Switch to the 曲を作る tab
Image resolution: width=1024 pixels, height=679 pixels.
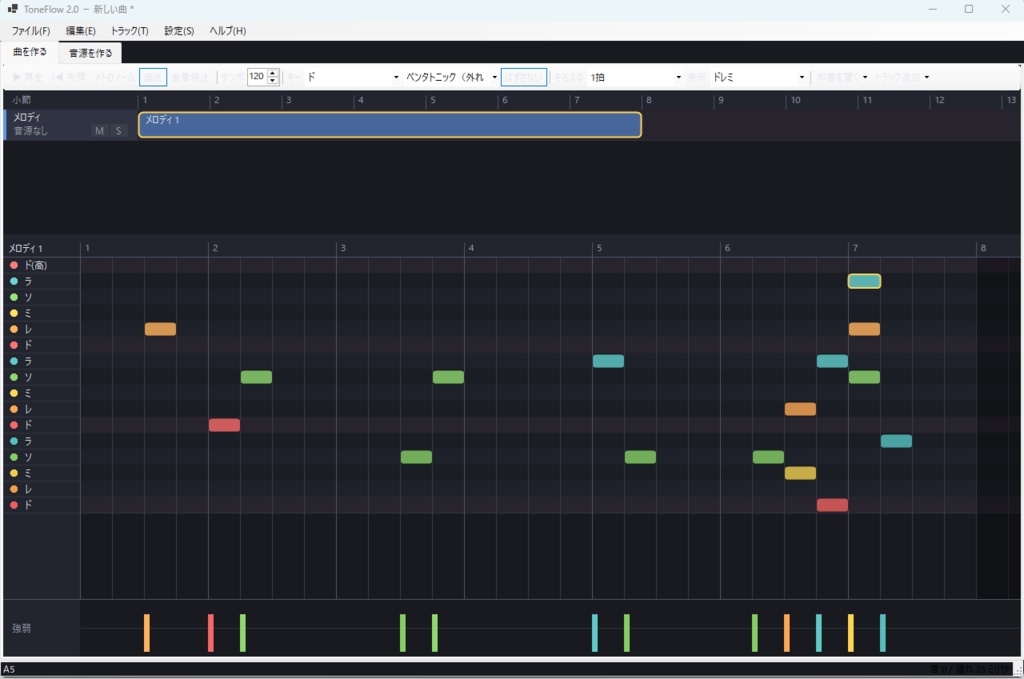click(x=30, y=52)
